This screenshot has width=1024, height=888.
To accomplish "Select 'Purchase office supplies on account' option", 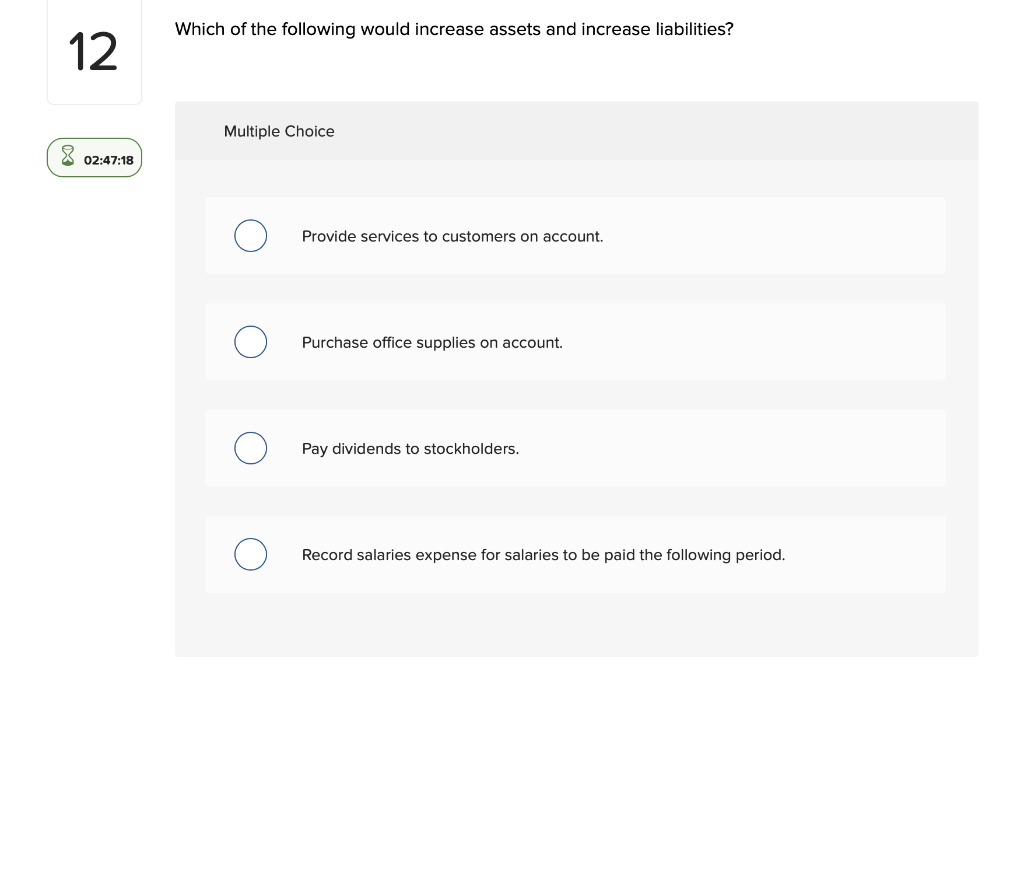I will coord(250,342).
